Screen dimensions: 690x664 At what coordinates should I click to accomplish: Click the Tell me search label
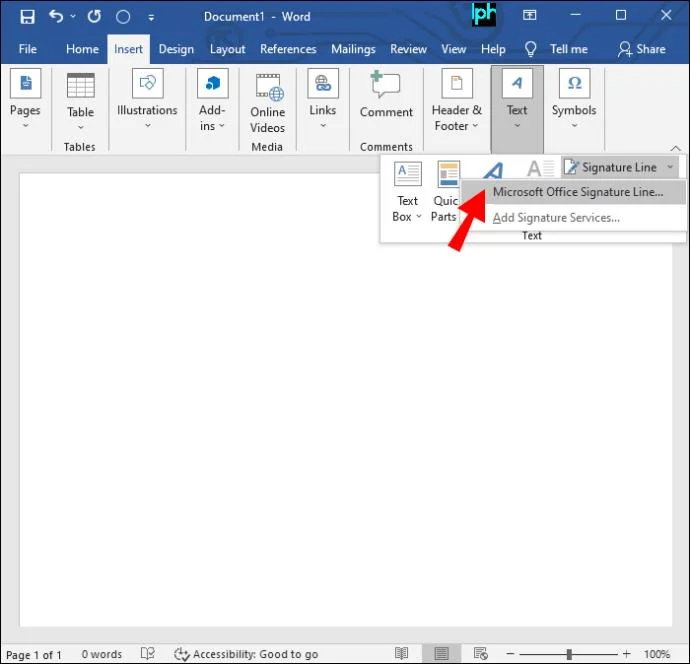[x=569, y=49]
